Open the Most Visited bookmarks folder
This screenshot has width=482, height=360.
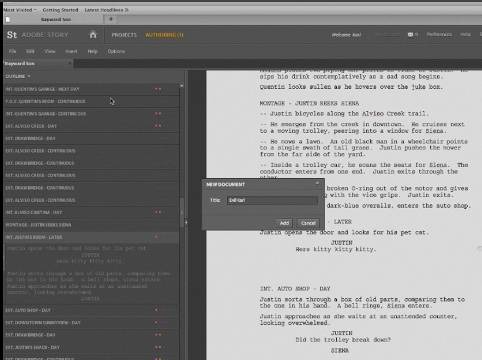pyautogui.click(x=20, y=10)
